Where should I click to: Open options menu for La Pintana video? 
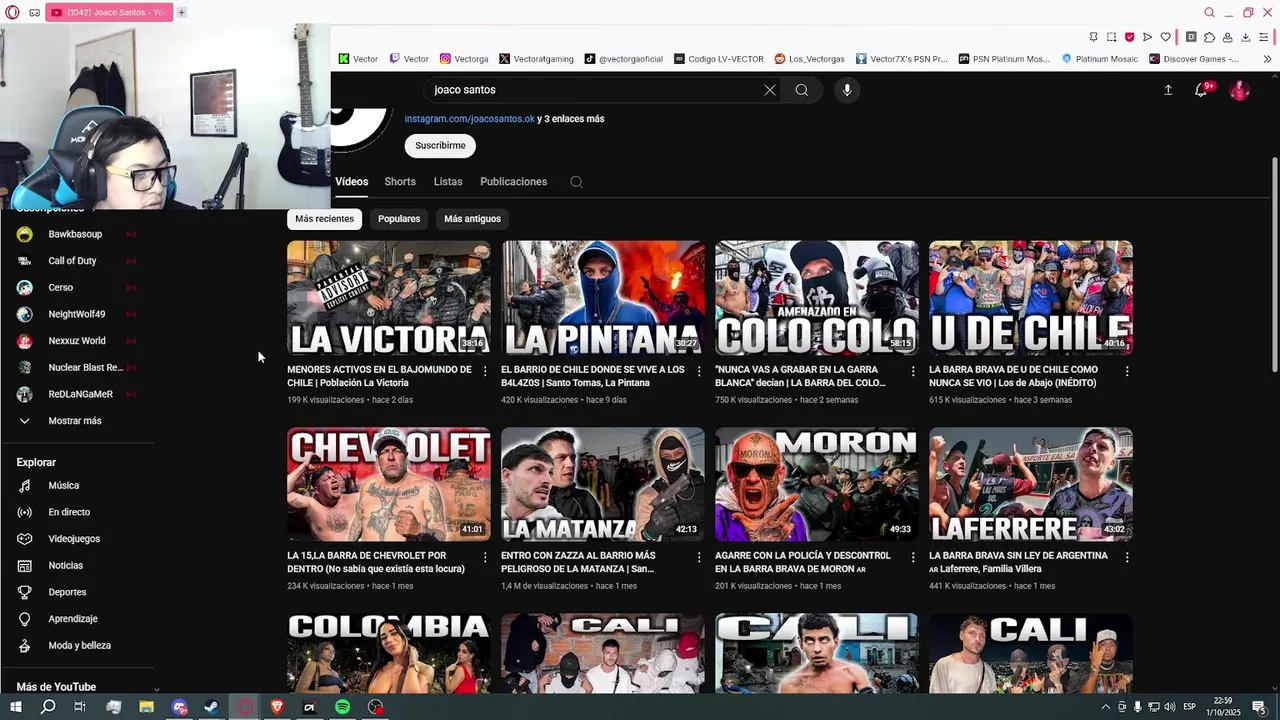pyautogui.click(x=699, y=371)
